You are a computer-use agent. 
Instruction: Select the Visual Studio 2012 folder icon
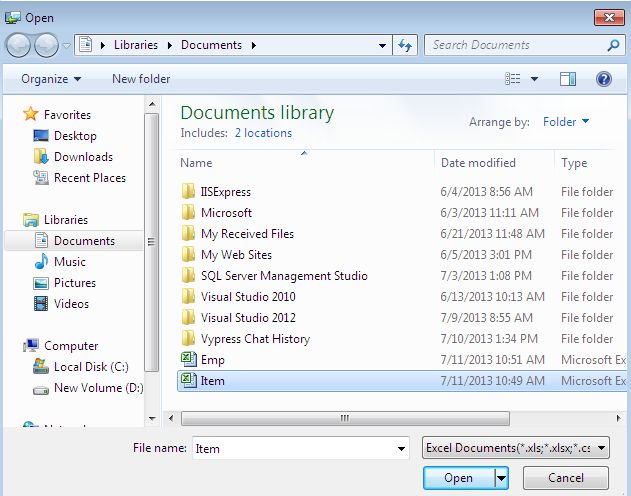188,317
